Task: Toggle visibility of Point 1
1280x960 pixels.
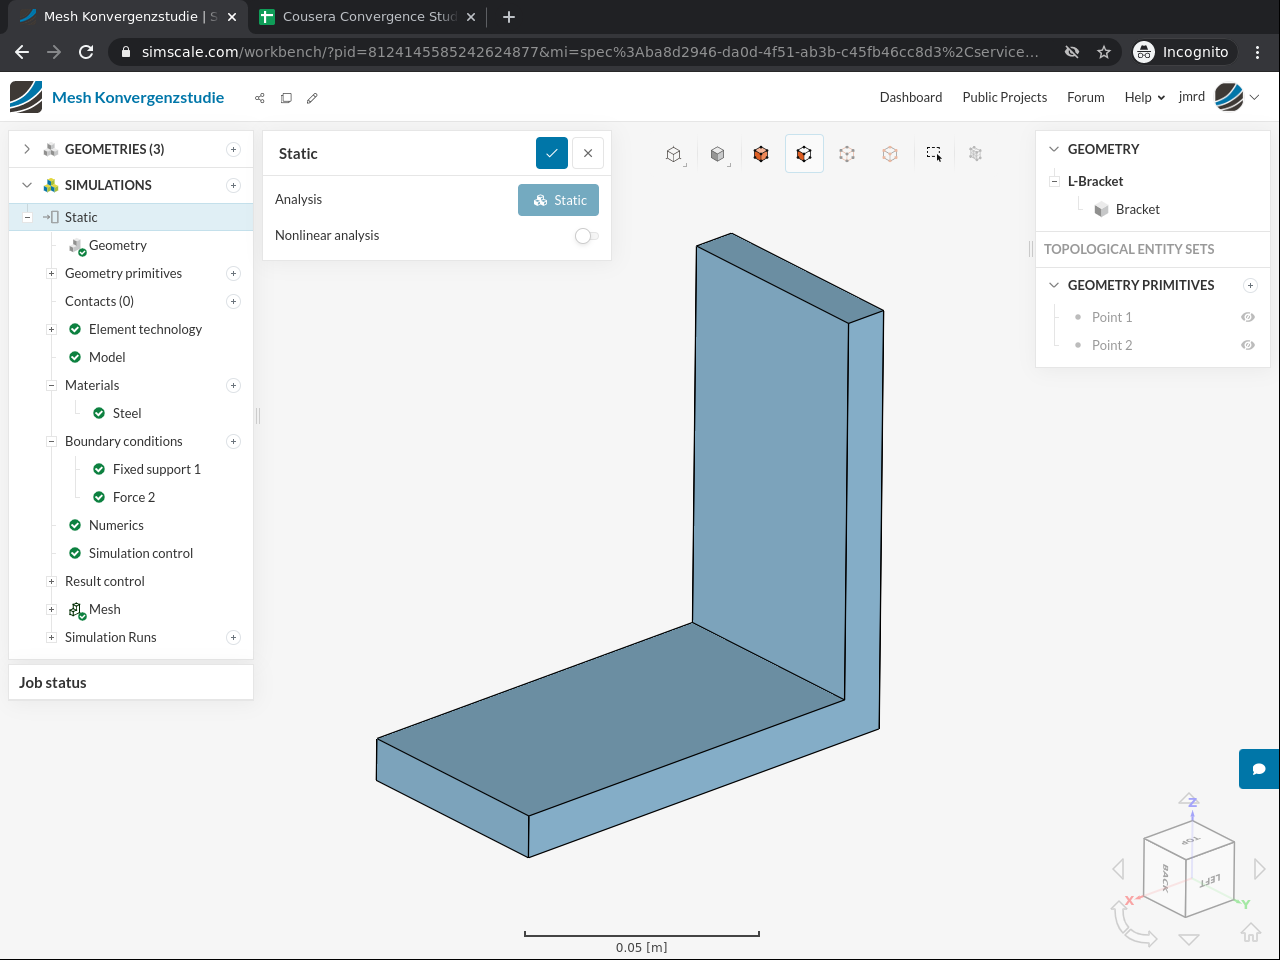Action: click(x=1248, y=317)
